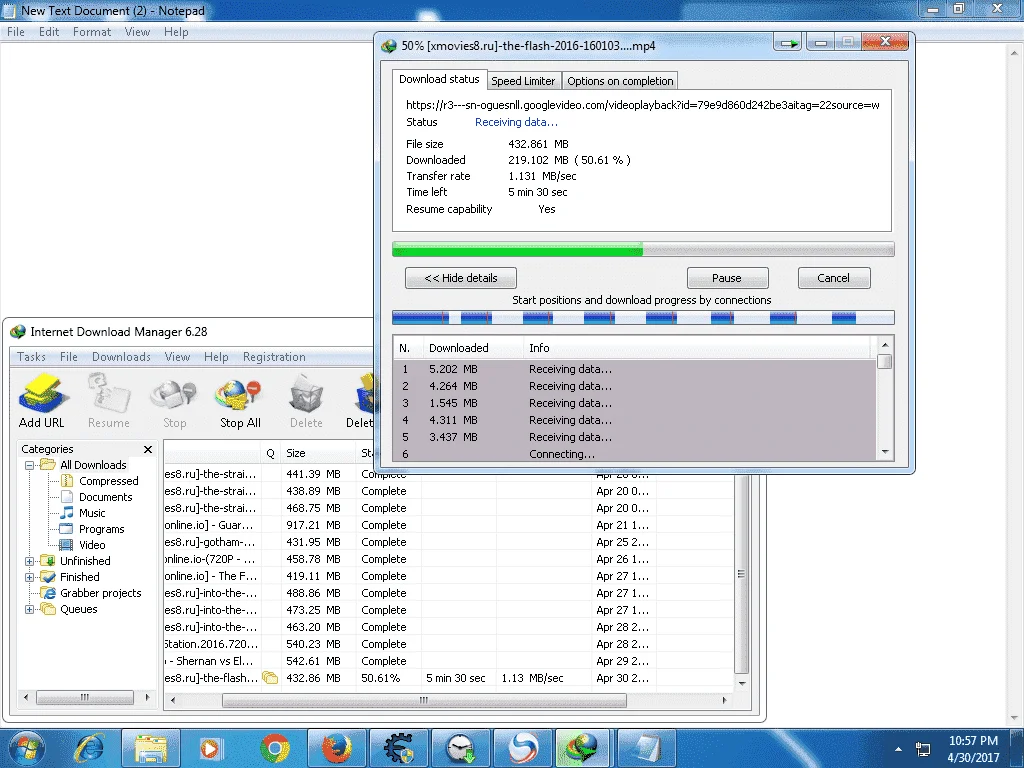This screenshot has height=768, width=1024.
Task: Select the Documents category
Action: (105, 497)
